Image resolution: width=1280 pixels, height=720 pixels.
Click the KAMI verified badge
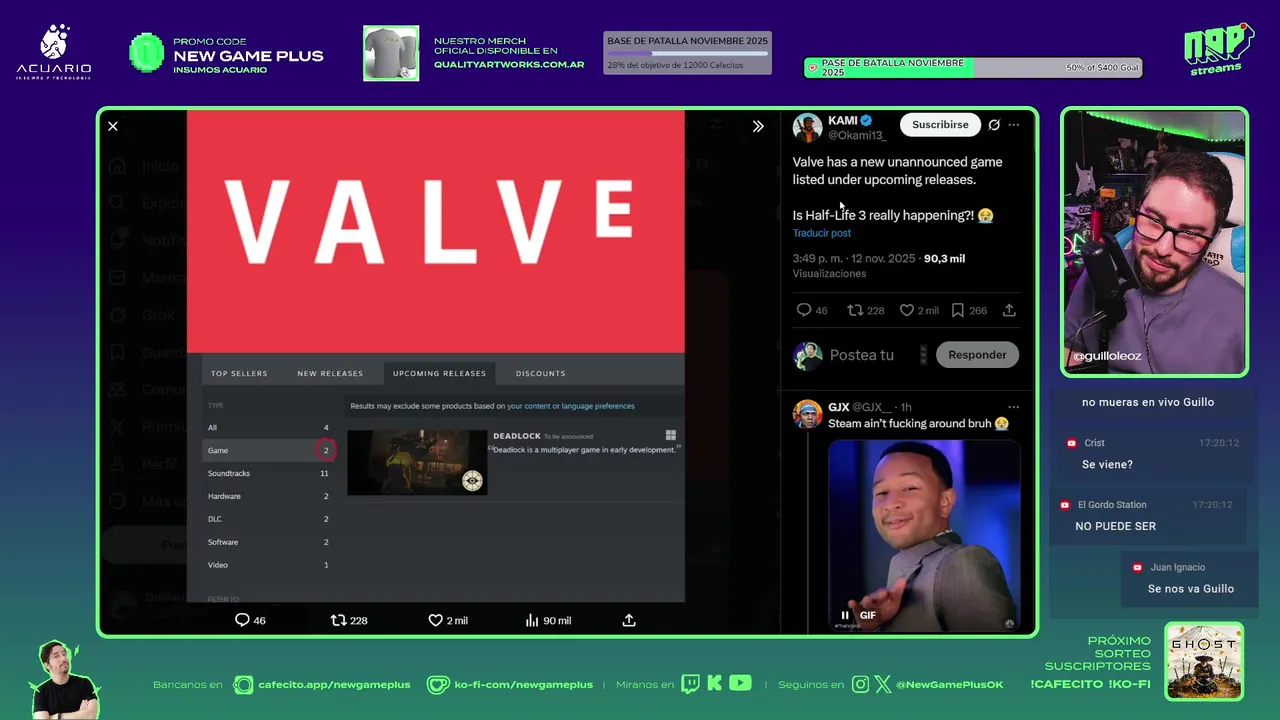[866, 120]
